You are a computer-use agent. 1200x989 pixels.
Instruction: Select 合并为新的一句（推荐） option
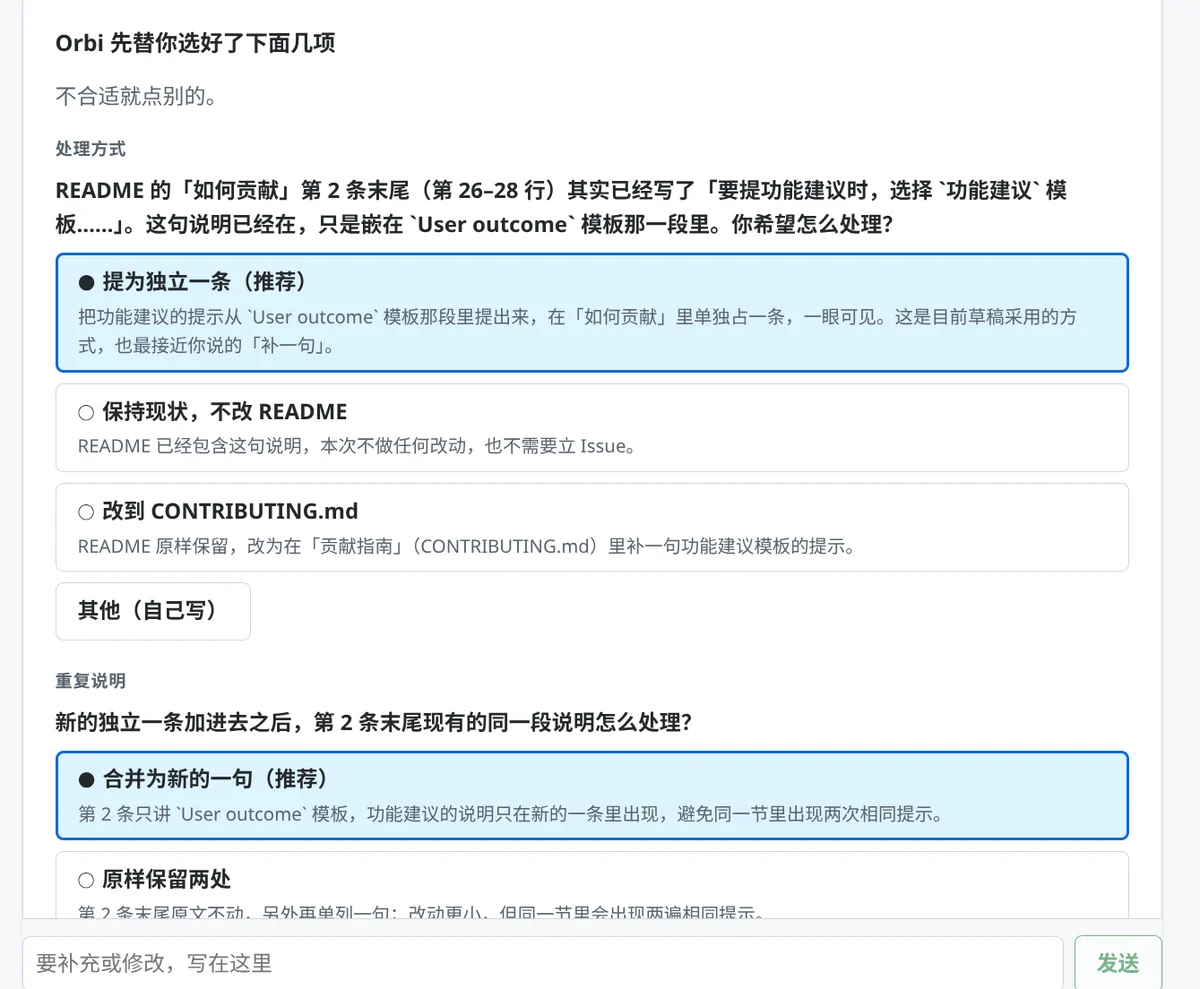(592, 796)
